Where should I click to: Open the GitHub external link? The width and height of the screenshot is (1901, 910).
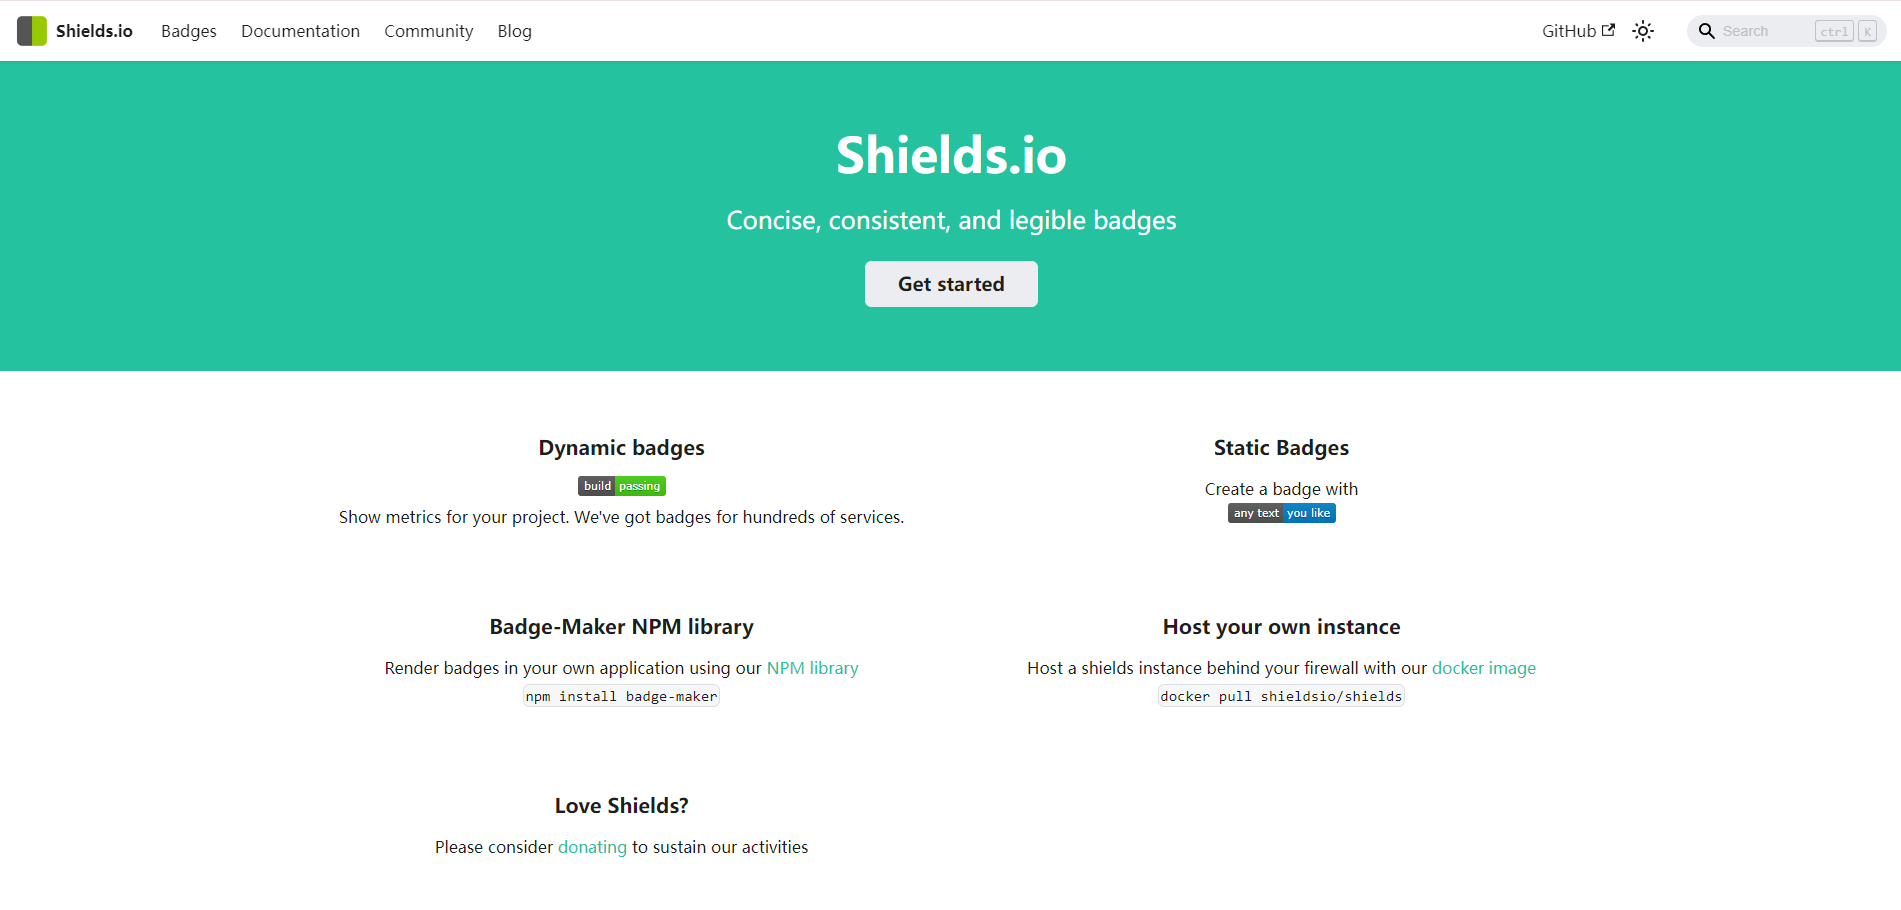pos(1578,31)
